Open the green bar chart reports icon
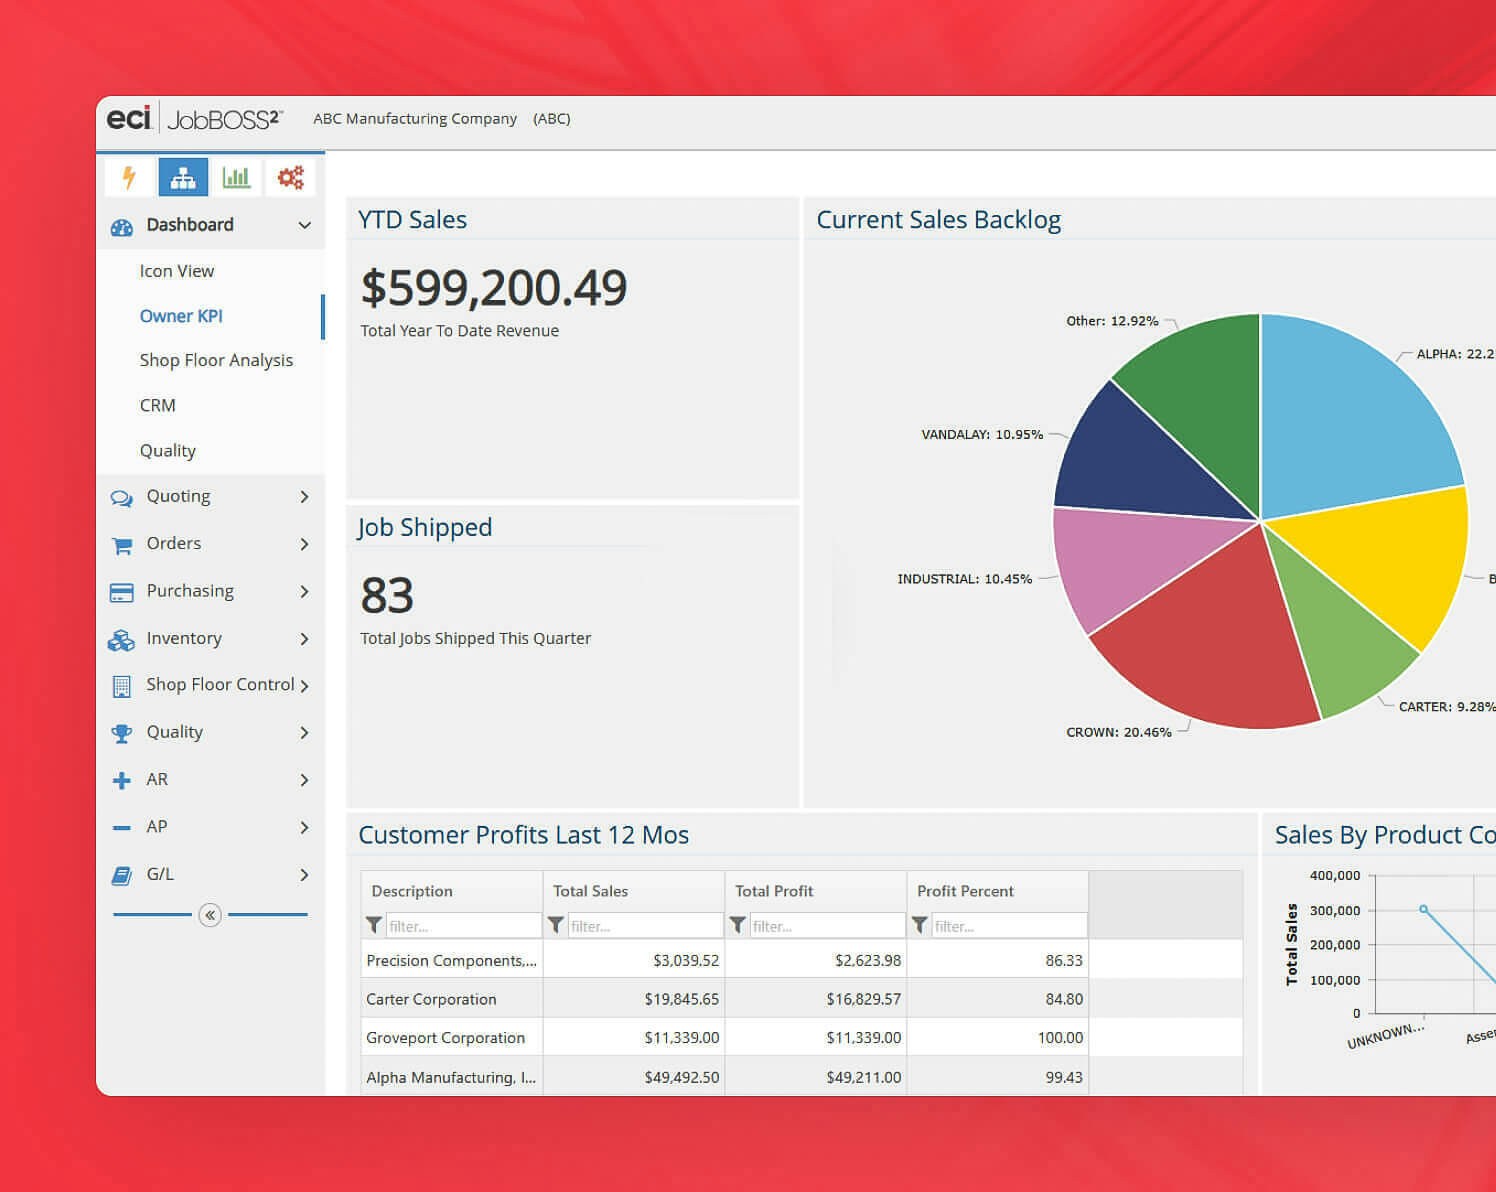The height and width of the screenshot is (1192, 1496). 236,178
